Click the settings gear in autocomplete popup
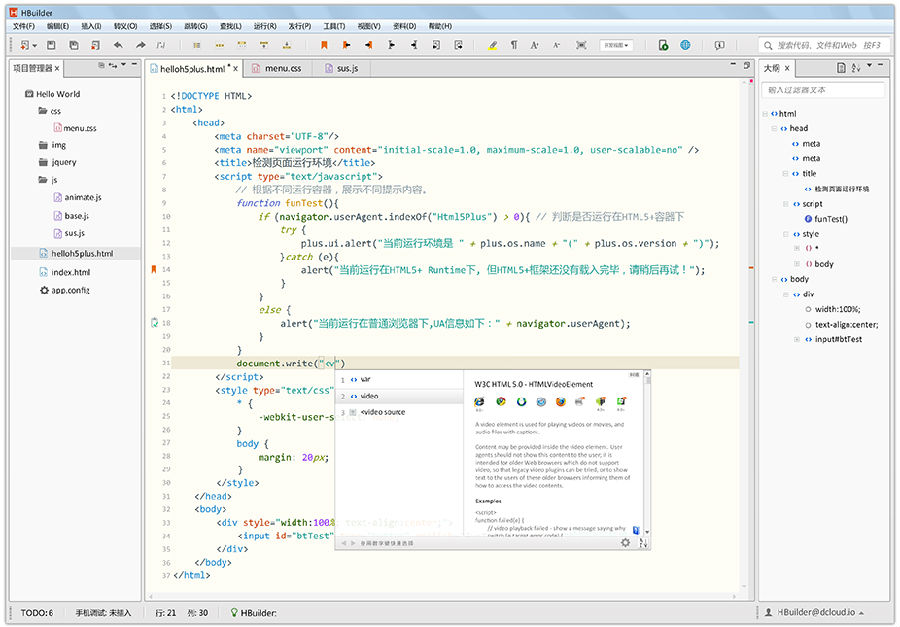Image resolution: width=900 pixels, height=627 pixels. 625,542
